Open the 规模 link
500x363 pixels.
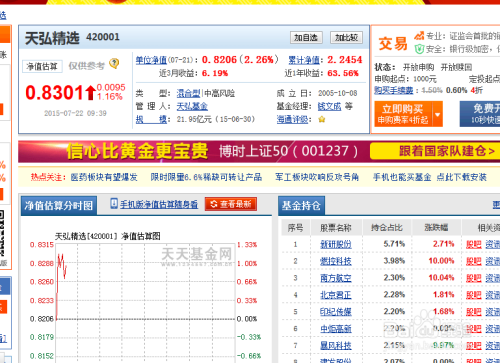(151, 119)
